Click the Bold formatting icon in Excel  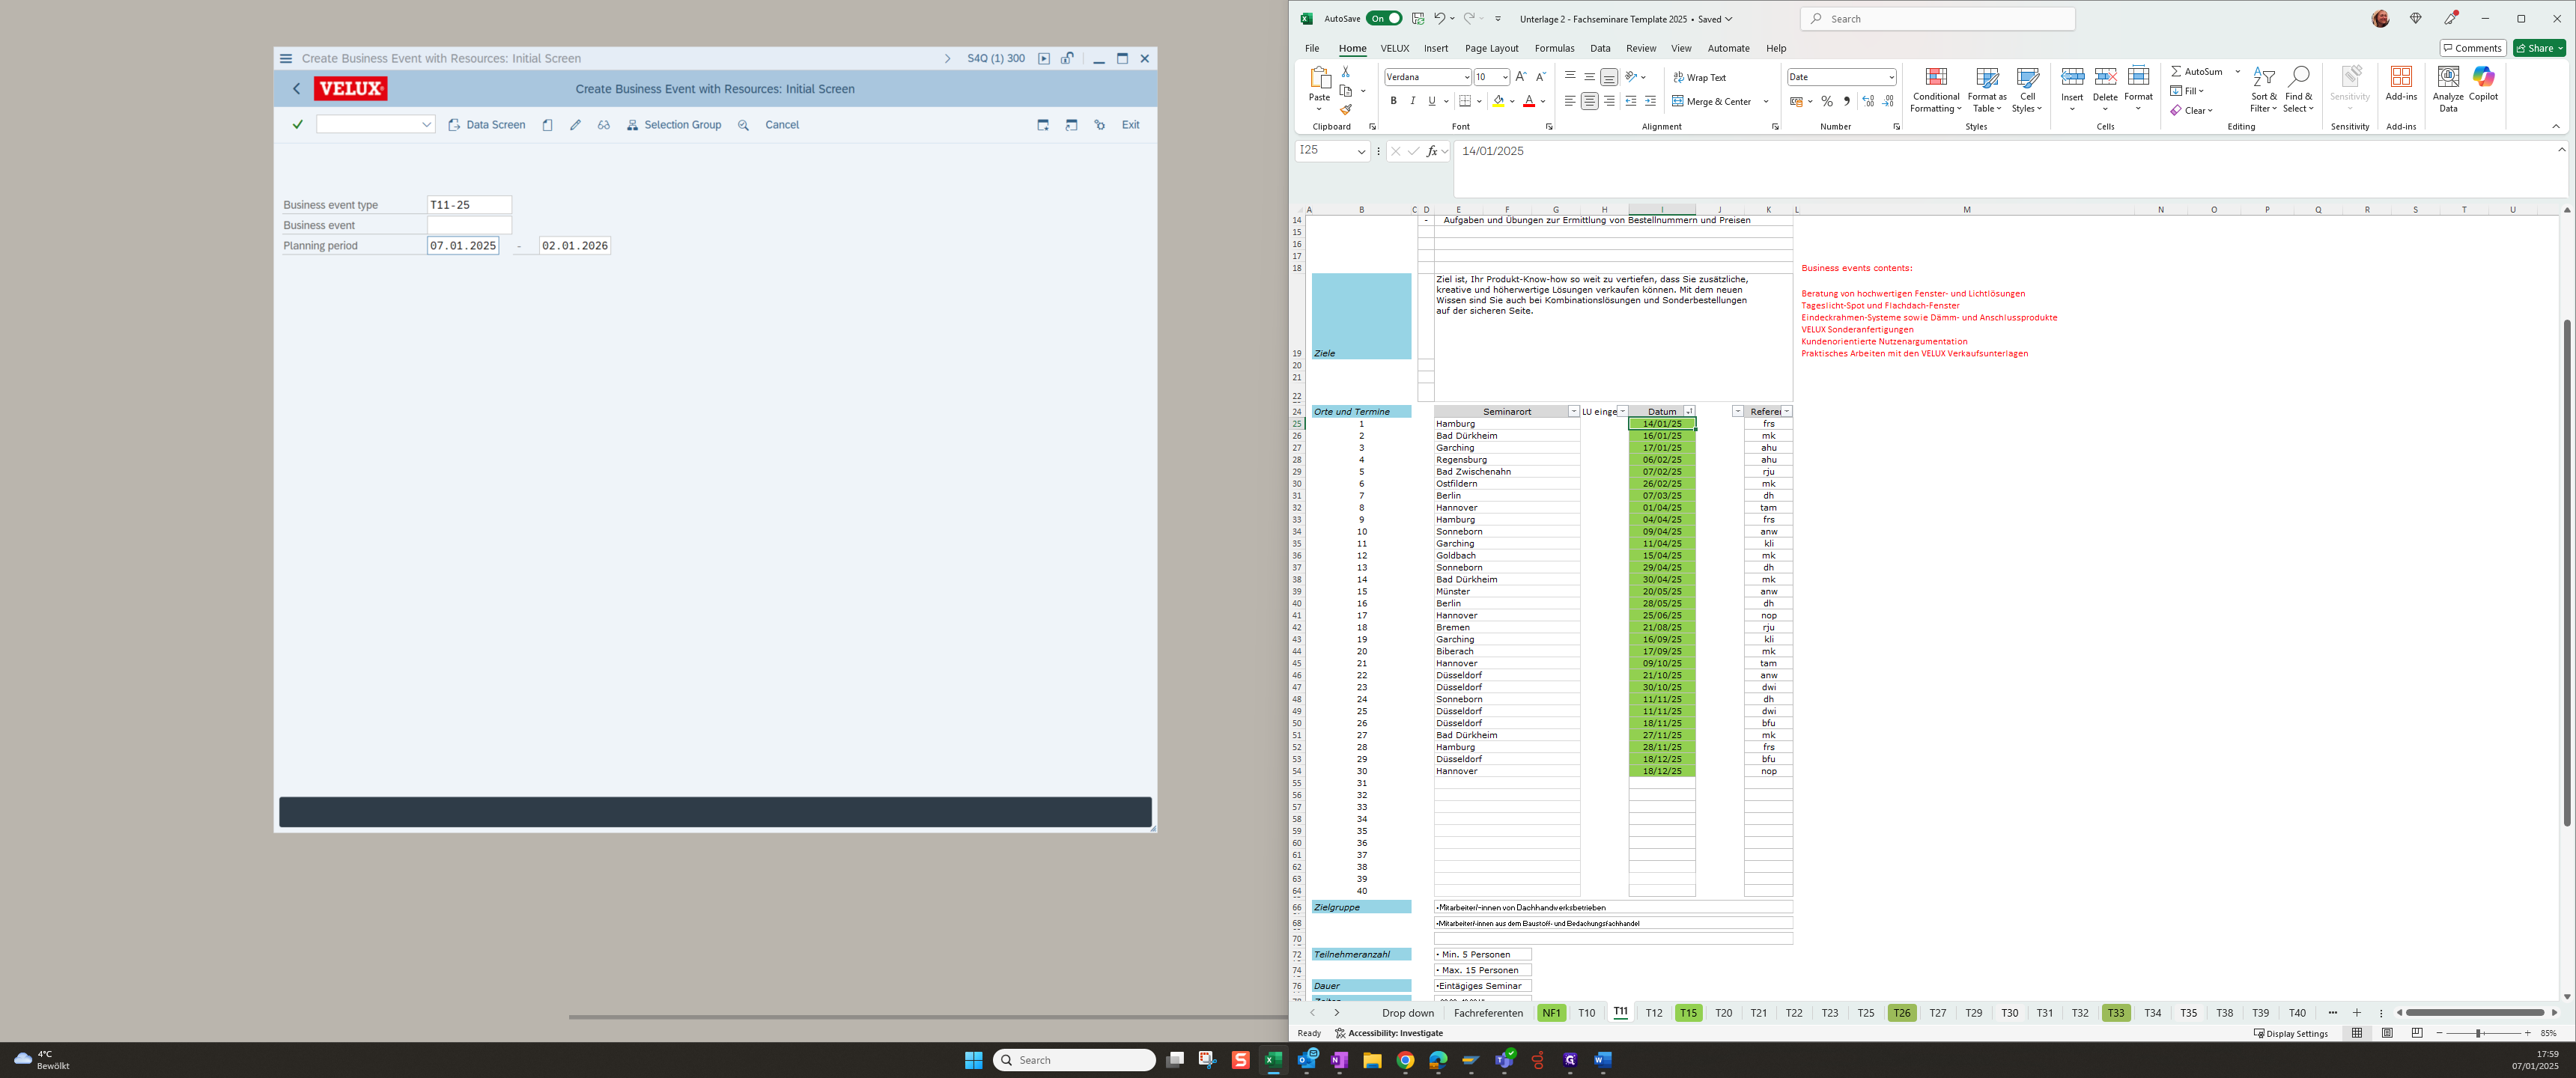point(1393,101)
